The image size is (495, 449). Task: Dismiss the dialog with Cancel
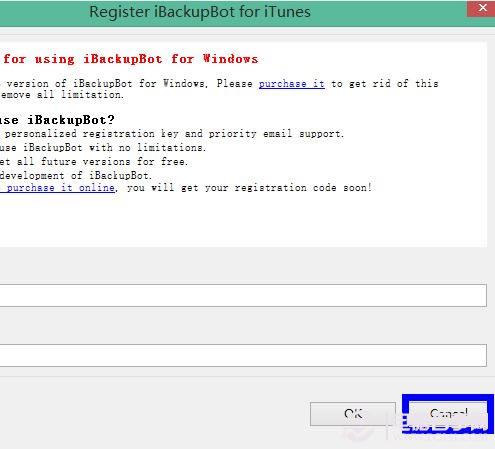448,414
